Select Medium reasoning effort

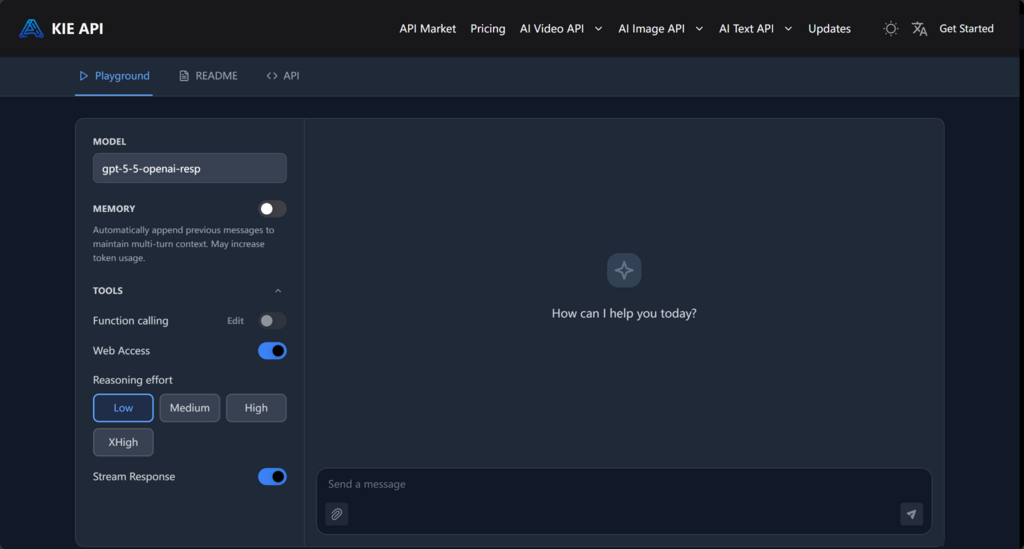pyautogui.click(x=189, y=408)
